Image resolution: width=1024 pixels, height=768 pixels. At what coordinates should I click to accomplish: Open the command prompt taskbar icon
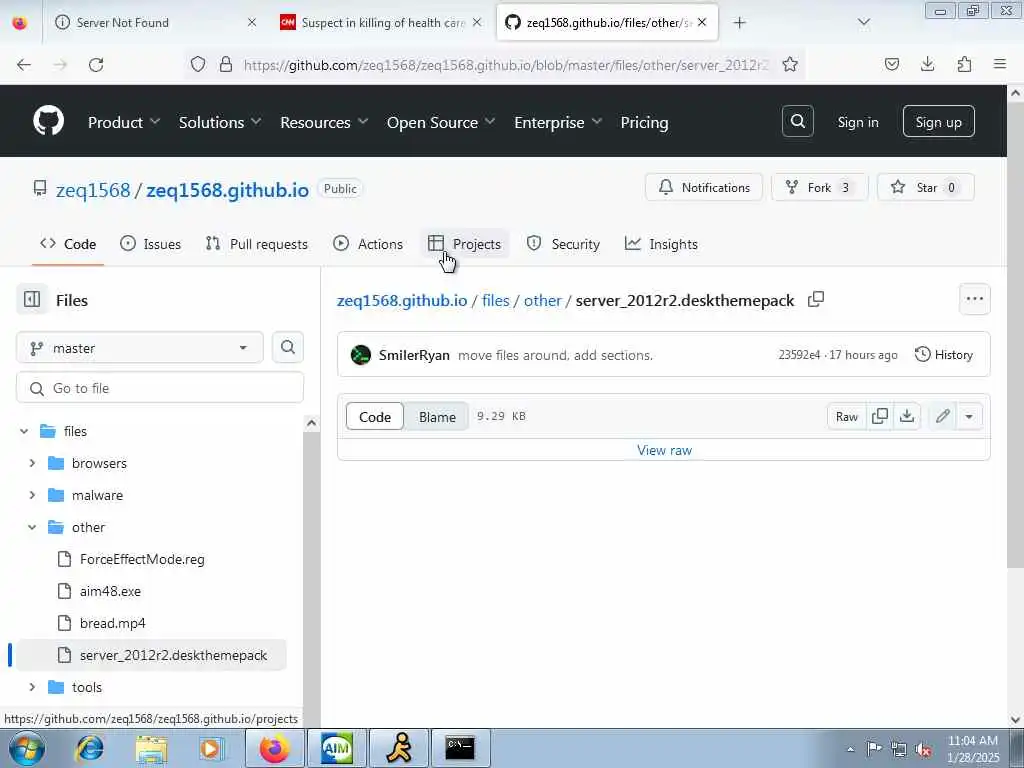point(460,748)
